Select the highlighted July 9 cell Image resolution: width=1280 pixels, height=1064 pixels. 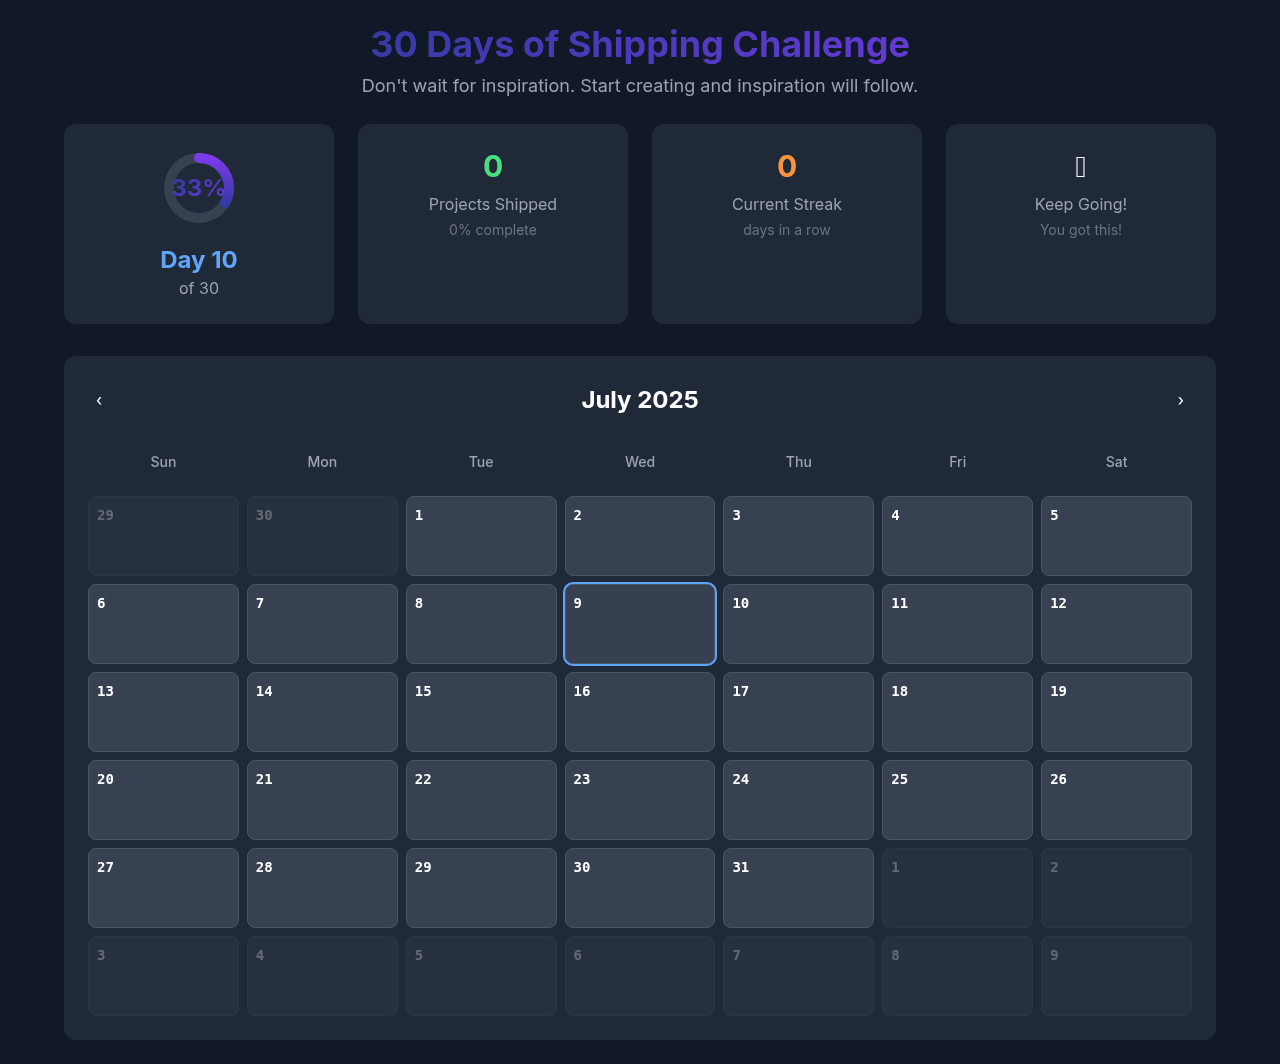(x=640, y=624)
